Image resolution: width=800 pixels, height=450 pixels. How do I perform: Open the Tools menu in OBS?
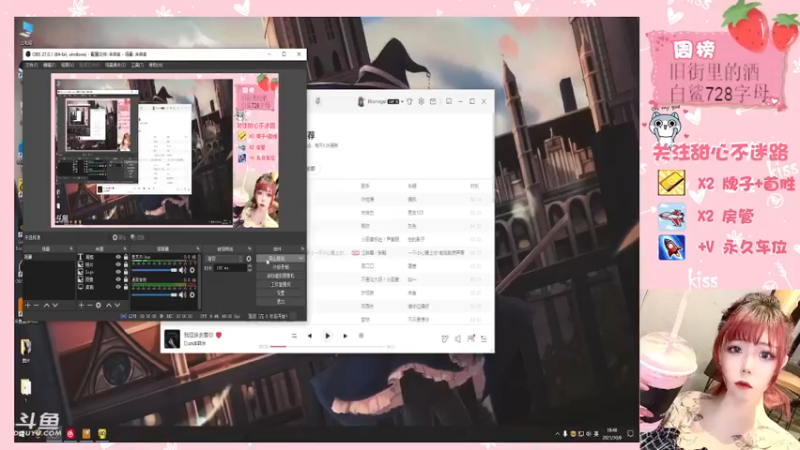[138, 65]
